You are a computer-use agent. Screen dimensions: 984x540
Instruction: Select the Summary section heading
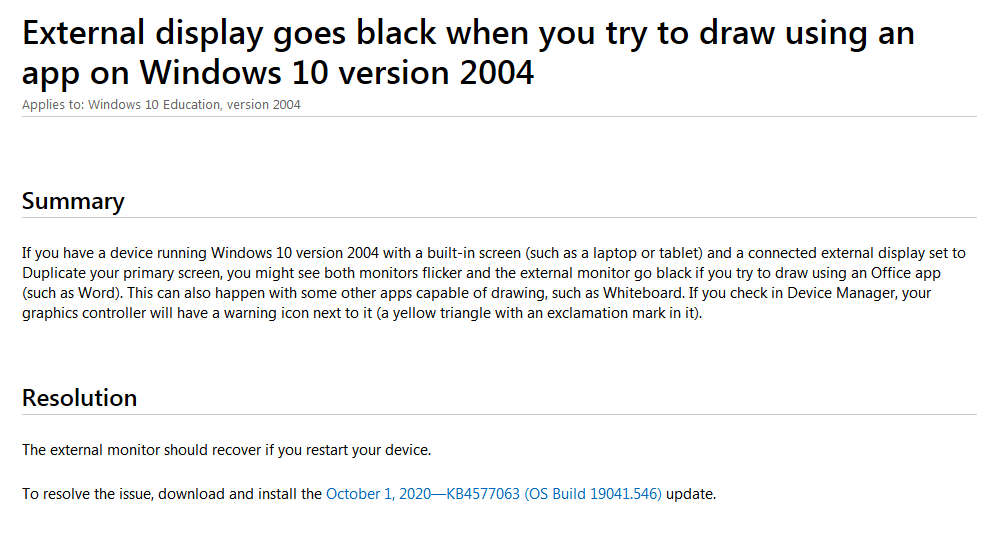click(73, 201)
